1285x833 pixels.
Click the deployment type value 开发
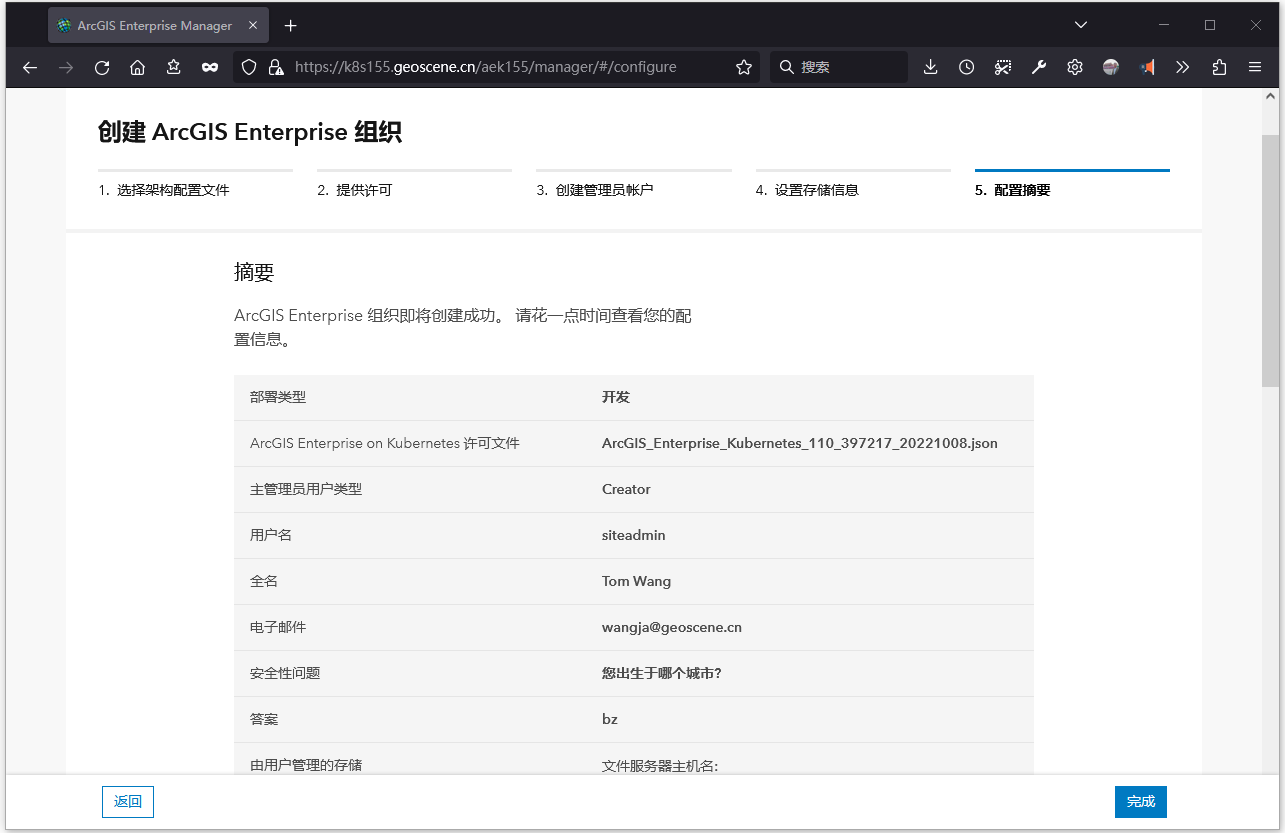coord(616,397)
